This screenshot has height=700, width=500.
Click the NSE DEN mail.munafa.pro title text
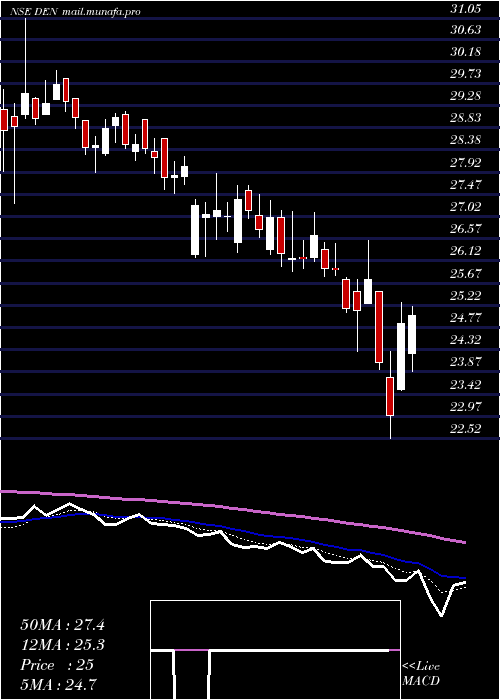75,12
